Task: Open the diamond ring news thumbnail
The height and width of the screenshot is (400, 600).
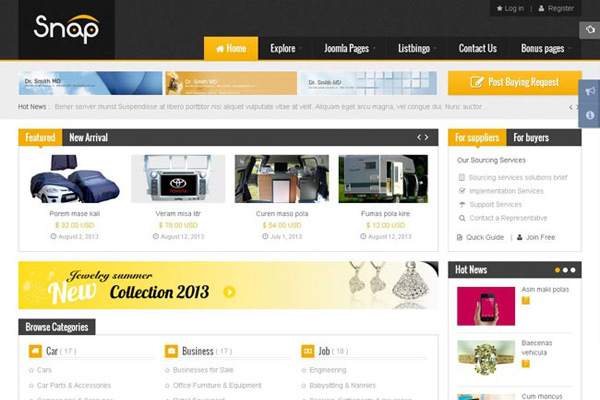Action: (x=486, y=358)
